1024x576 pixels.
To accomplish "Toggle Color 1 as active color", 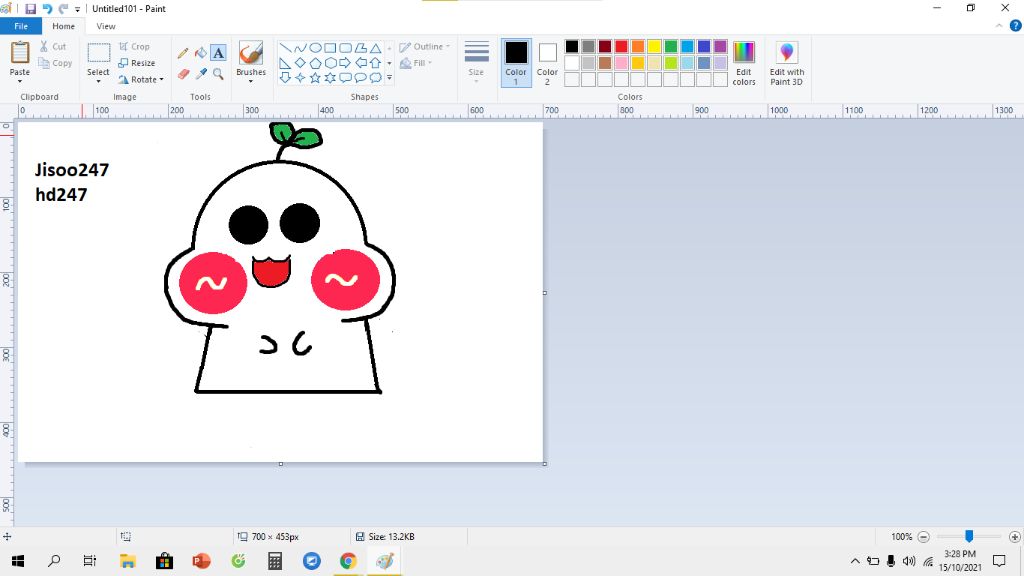I will point(516,62).
